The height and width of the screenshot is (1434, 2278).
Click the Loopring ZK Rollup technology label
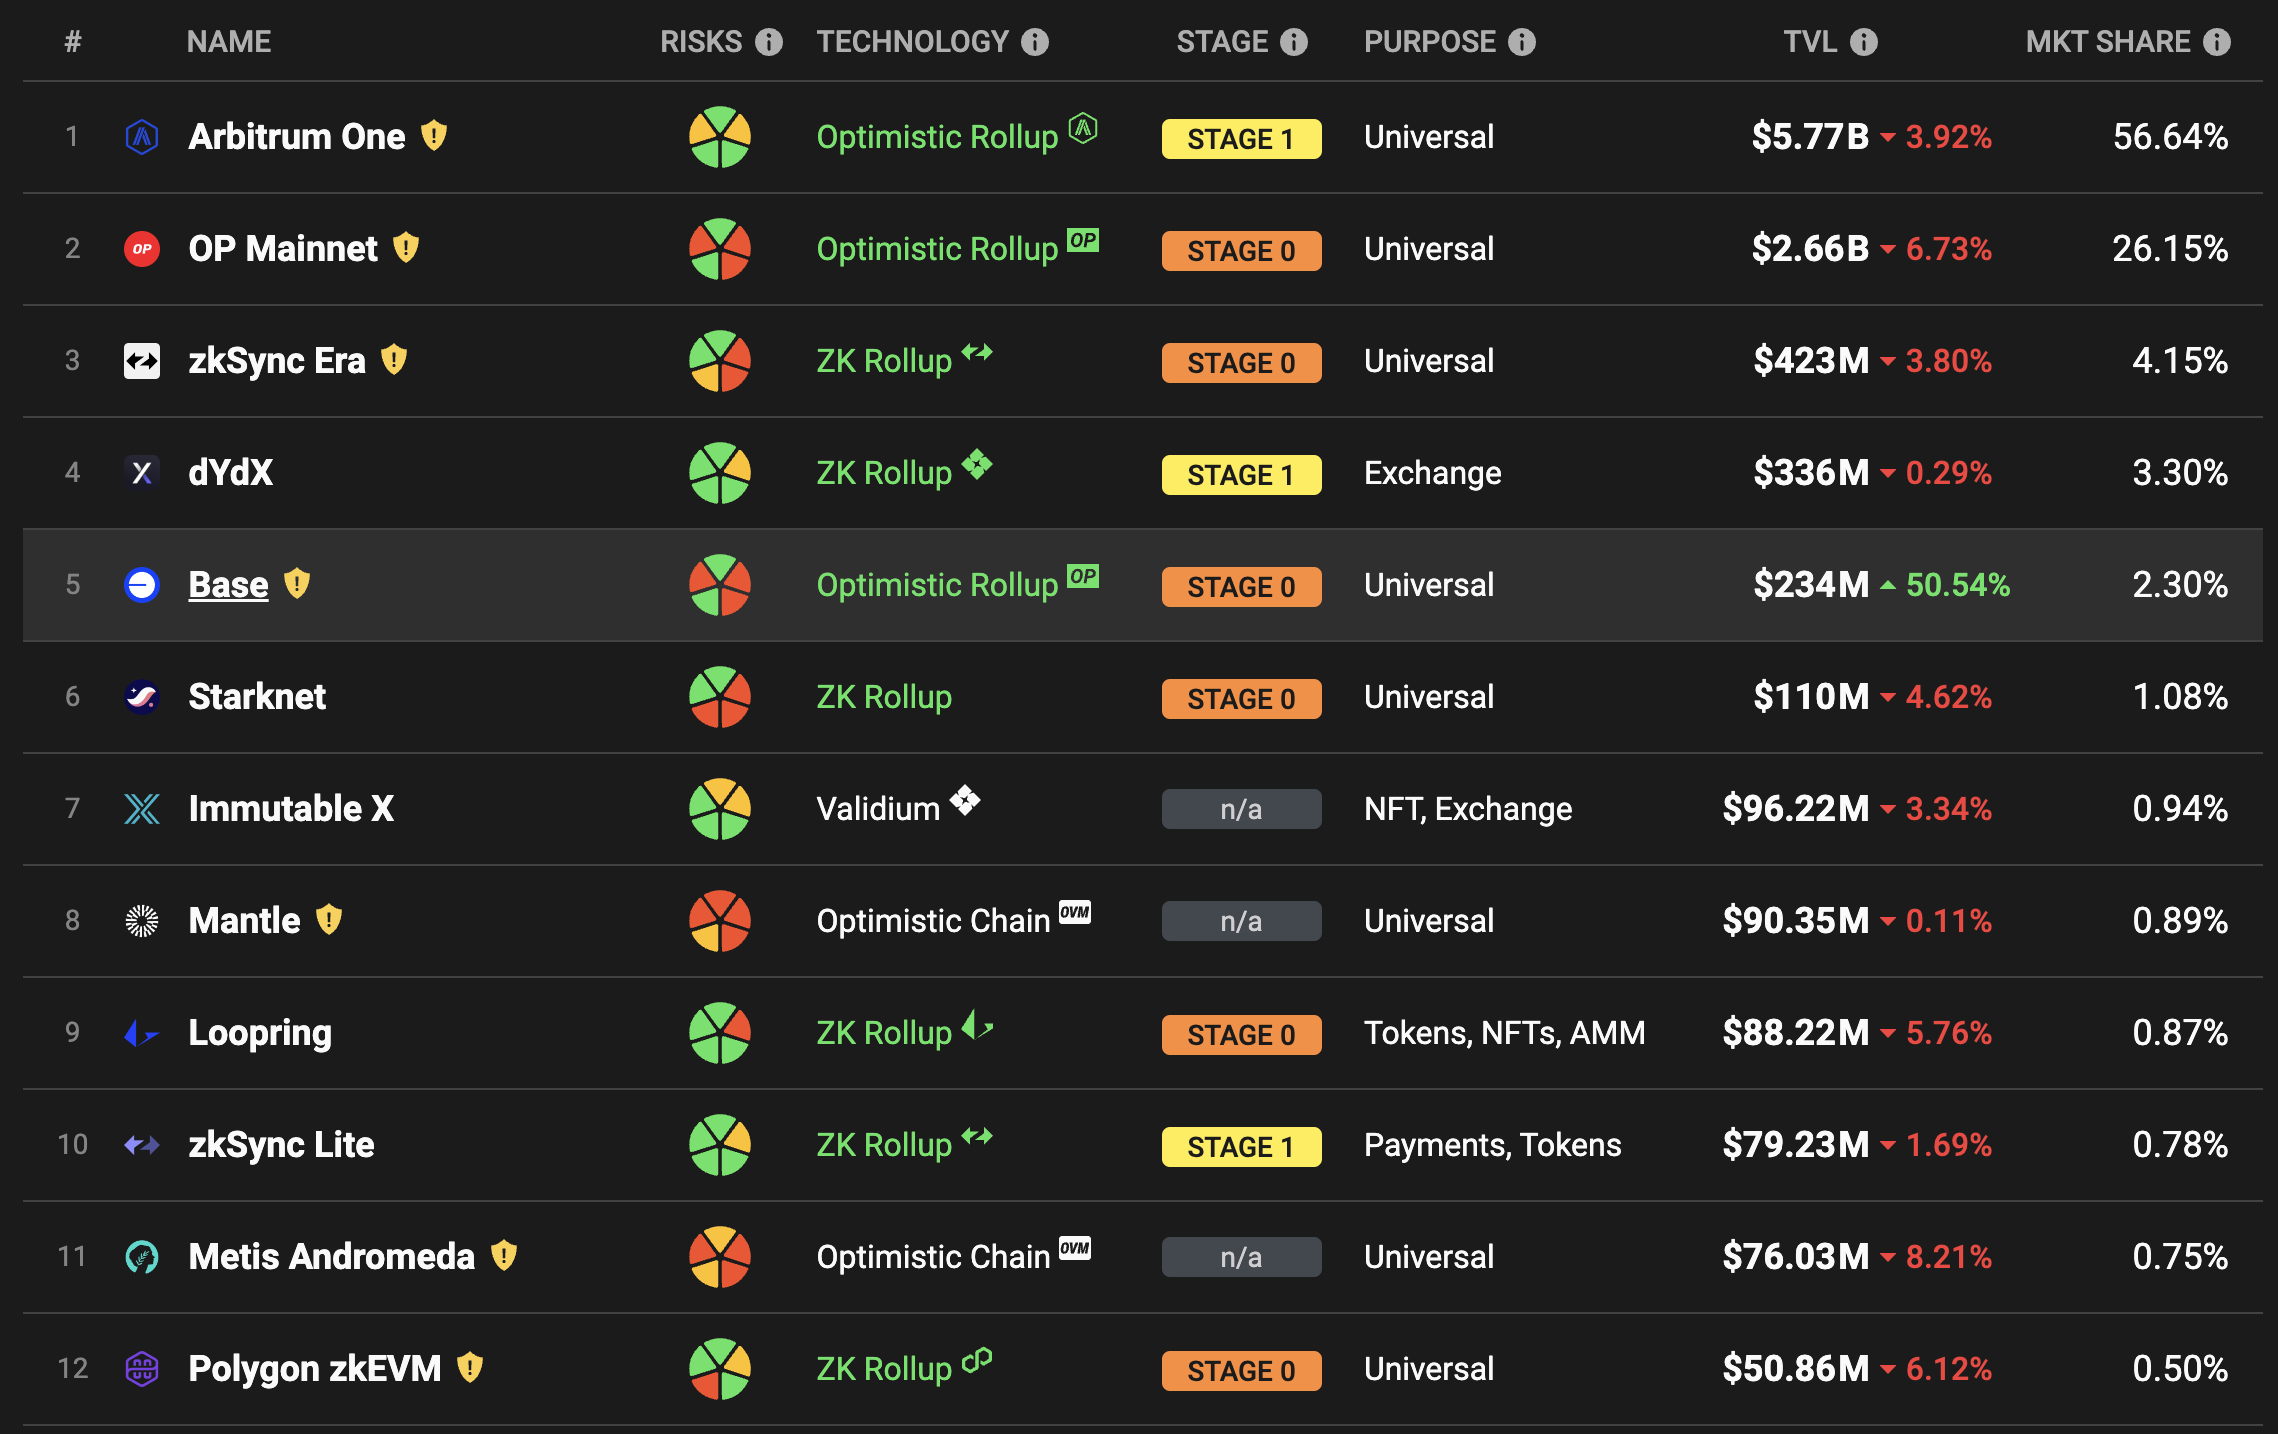click(884, 1033)
